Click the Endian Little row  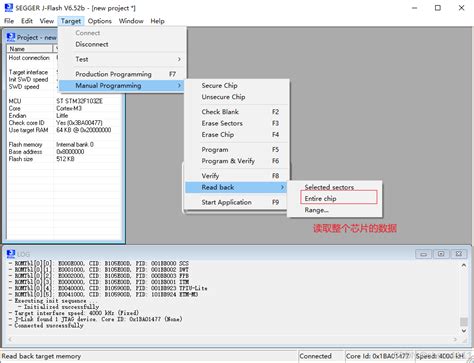coord(64,116)
